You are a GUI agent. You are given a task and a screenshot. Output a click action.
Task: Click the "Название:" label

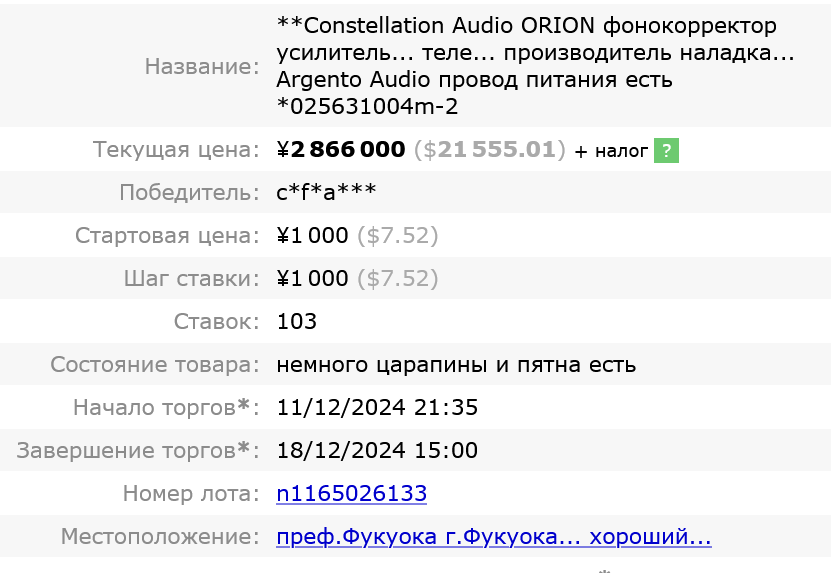pos(202,66)
